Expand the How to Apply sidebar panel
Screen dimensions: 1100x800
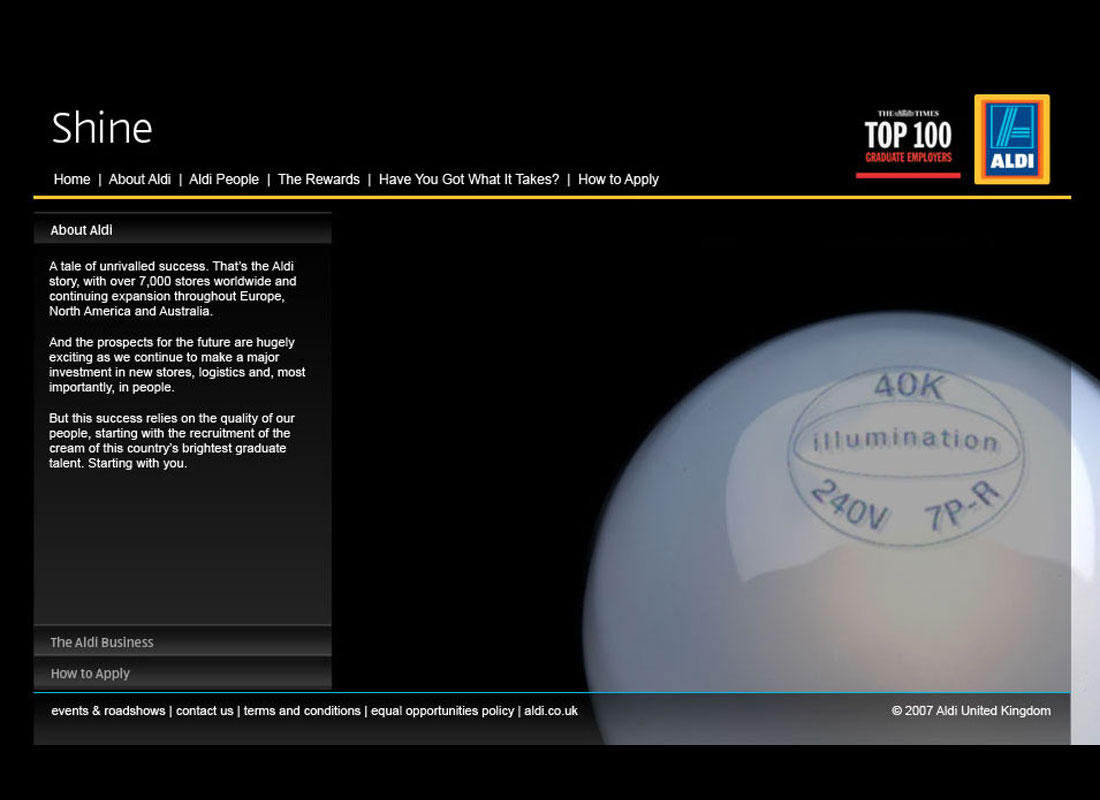[182, 673]
